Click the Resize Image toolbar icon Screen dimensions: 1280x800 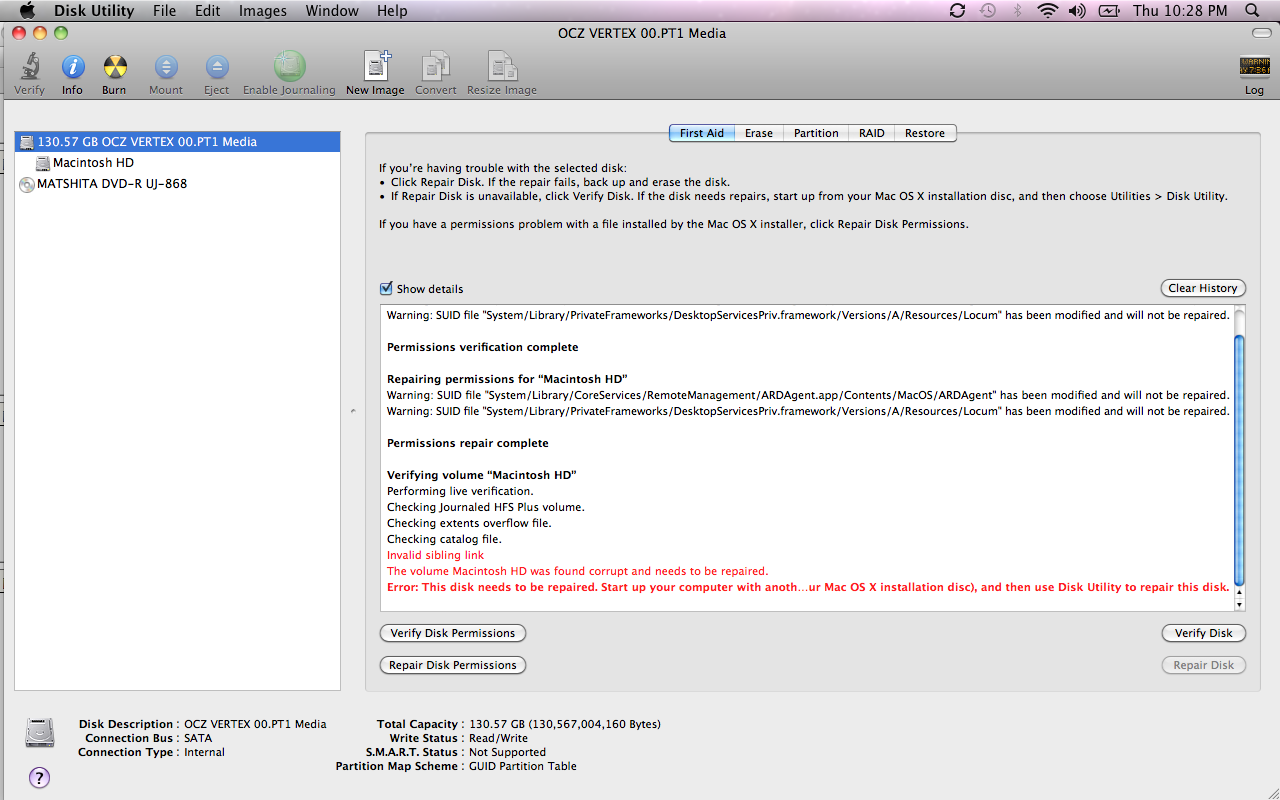point(502,67)
